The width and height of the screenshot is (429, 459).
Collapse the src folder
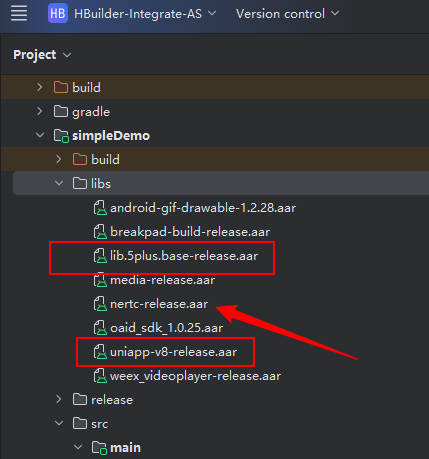[59, 423]
